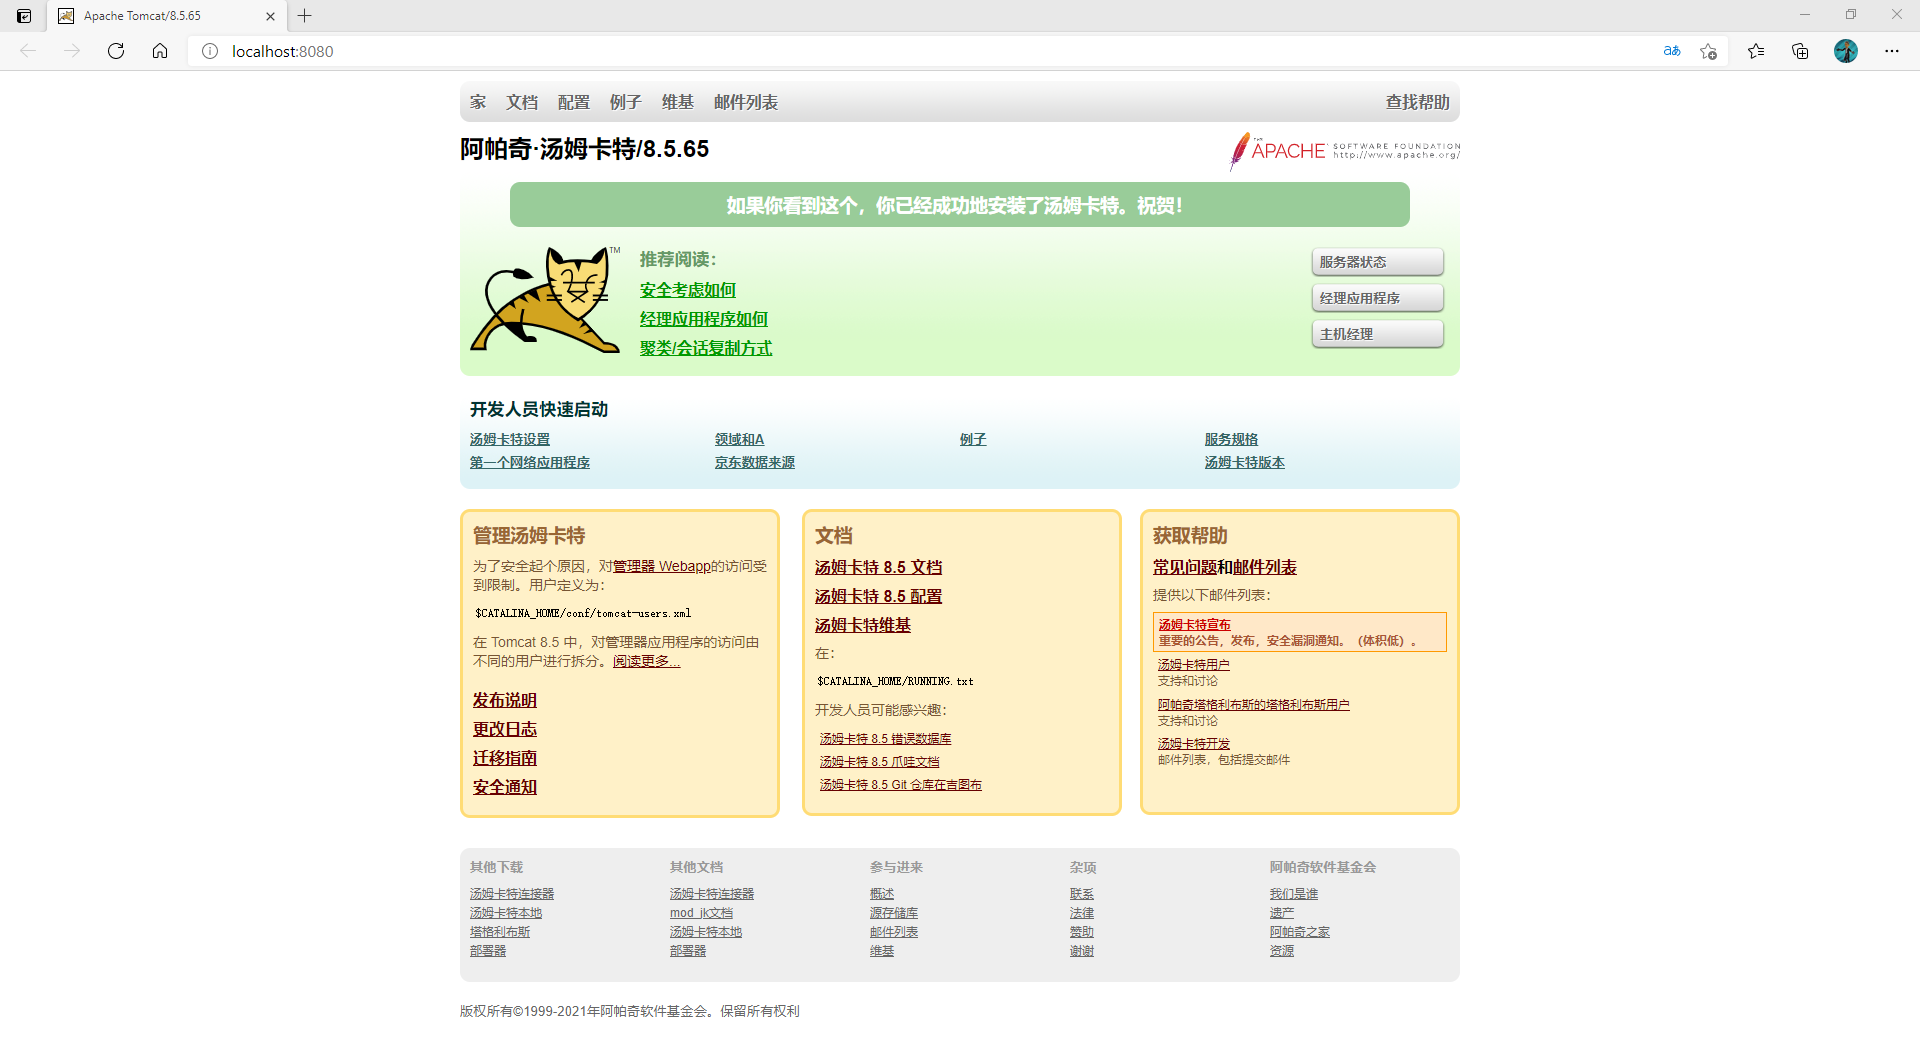The image size is (1920, 1040).
Task: Click the 经理应用程序 button
Action: (1378, 298)
